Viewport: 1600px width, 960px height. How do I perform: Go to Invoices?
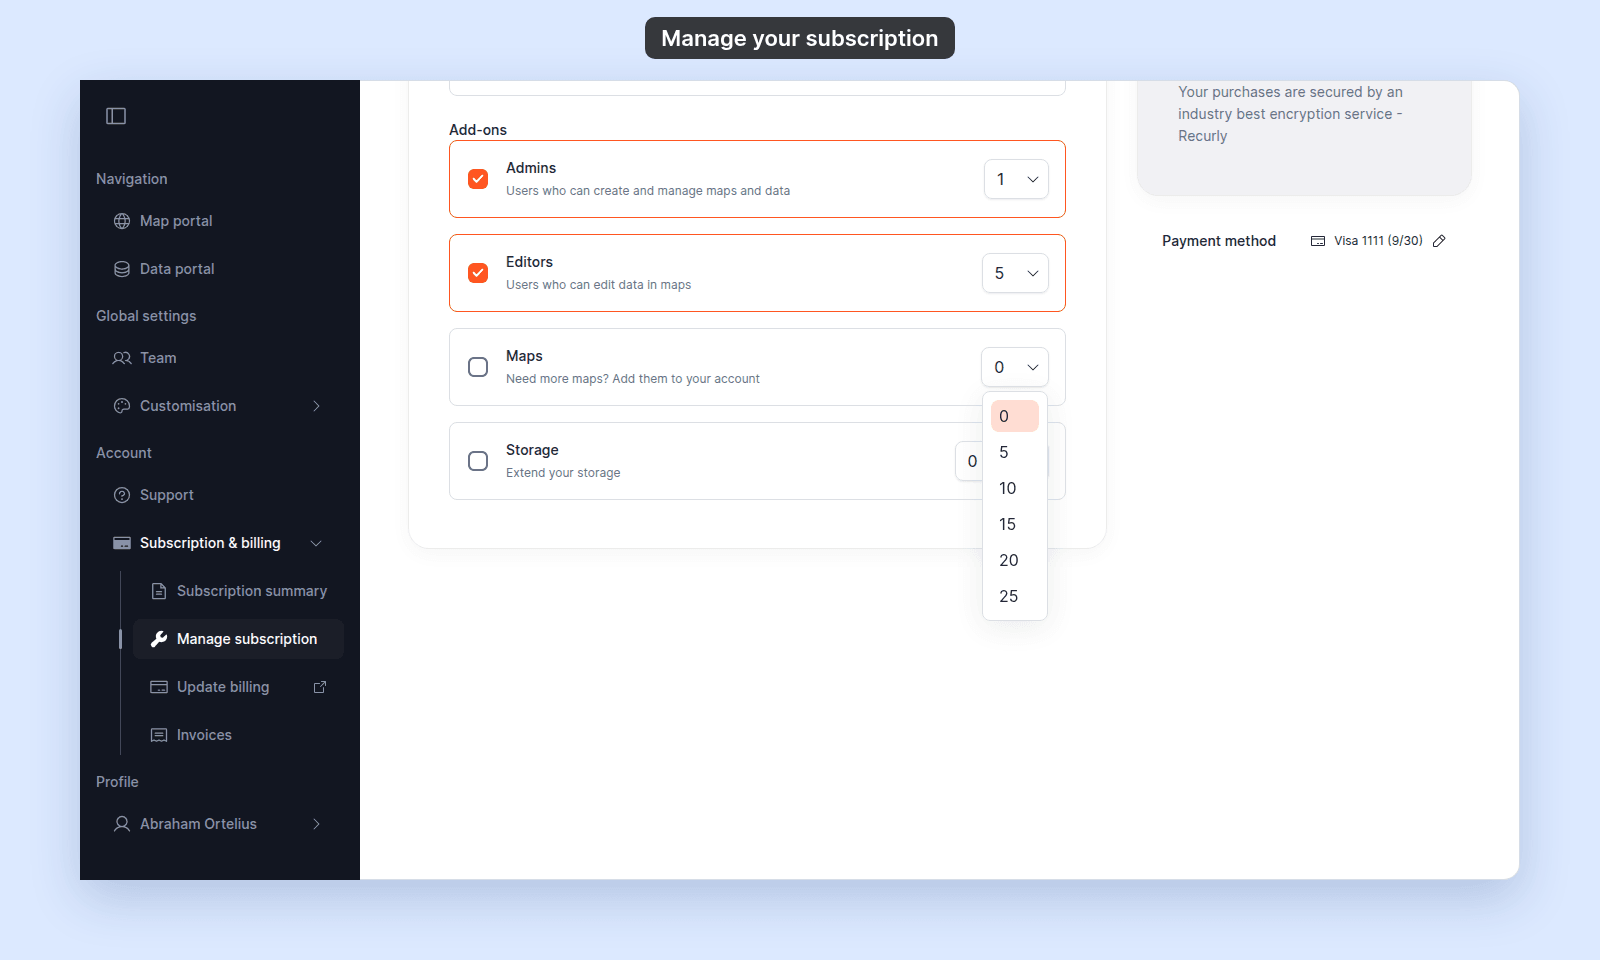pyautogui.click(x=238, y=735)
